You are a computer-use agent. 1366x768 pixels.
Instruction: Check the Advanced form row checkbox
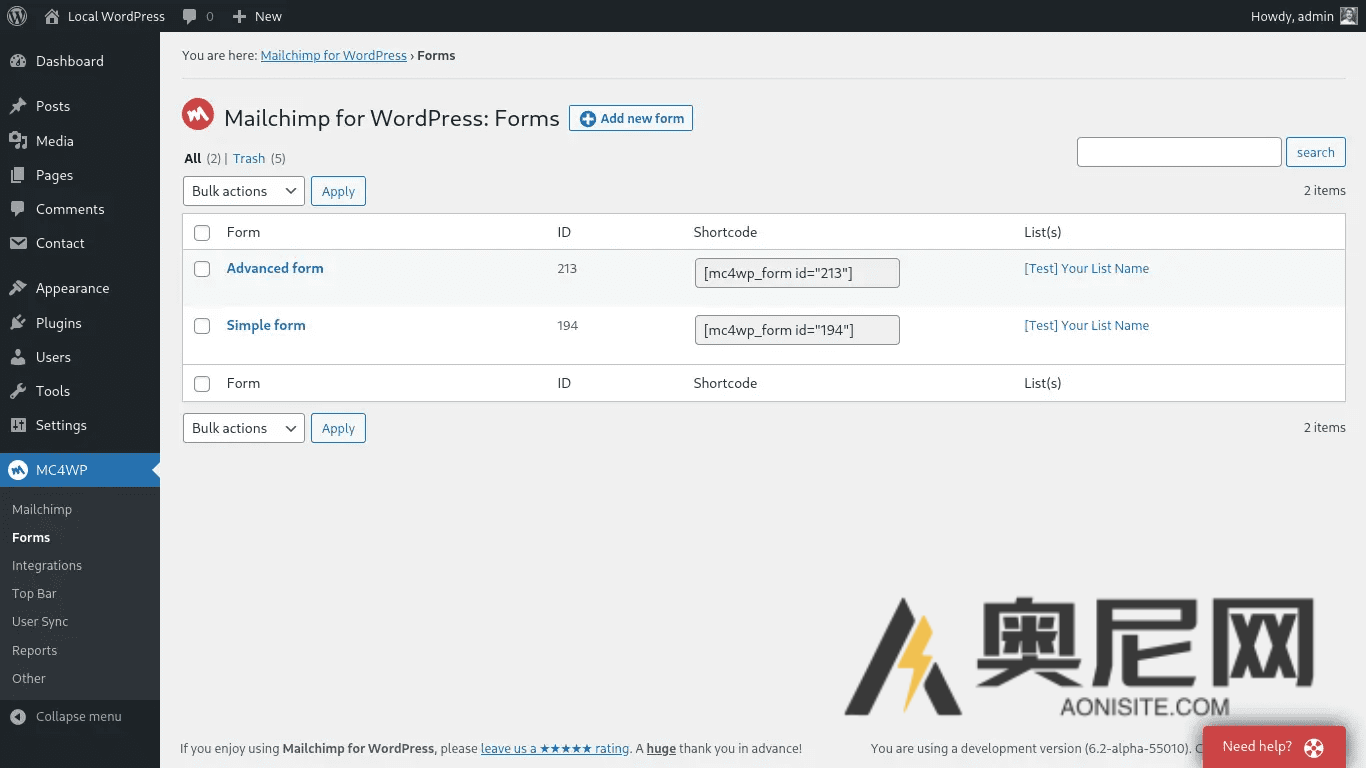pos(202,269)
